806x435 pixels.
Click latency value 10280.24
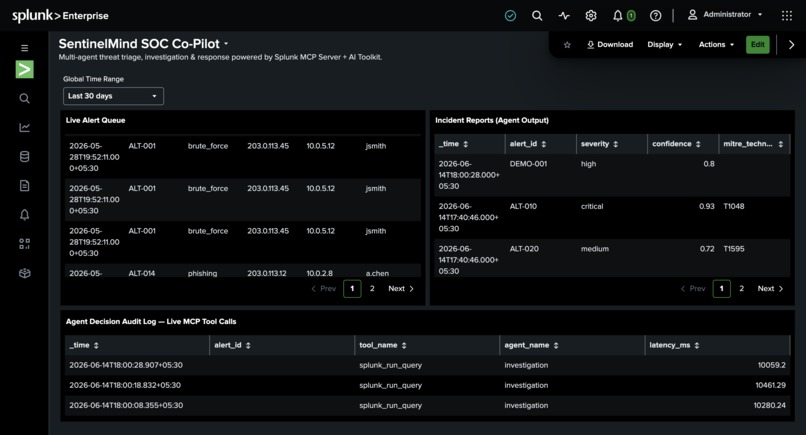click(x=770, y=405)
